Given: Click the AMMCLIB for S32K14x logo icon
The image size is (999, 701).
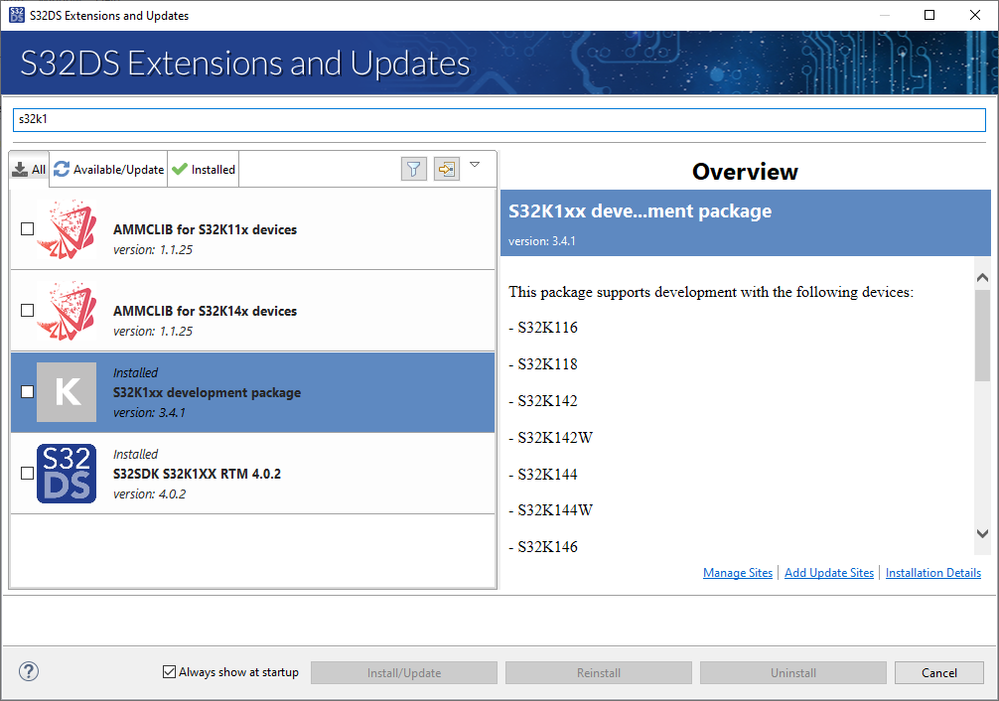Looking at the screenshot, I should click(x=67, y=310).
